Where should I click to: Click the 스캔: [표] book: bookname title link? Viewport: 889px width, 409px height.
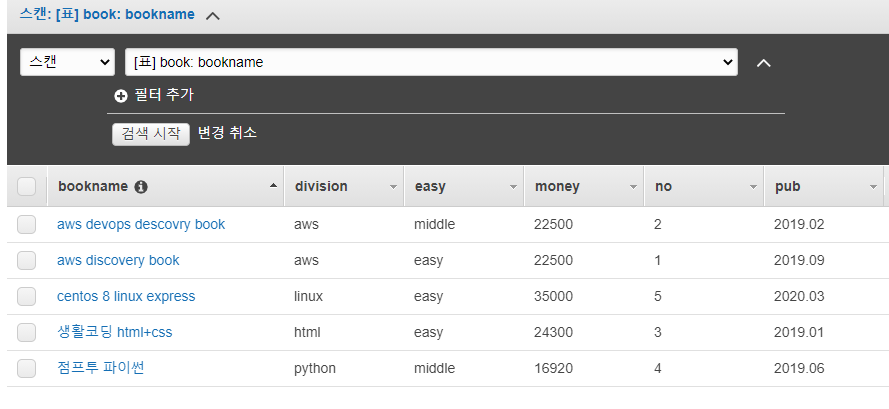[107, 14]
